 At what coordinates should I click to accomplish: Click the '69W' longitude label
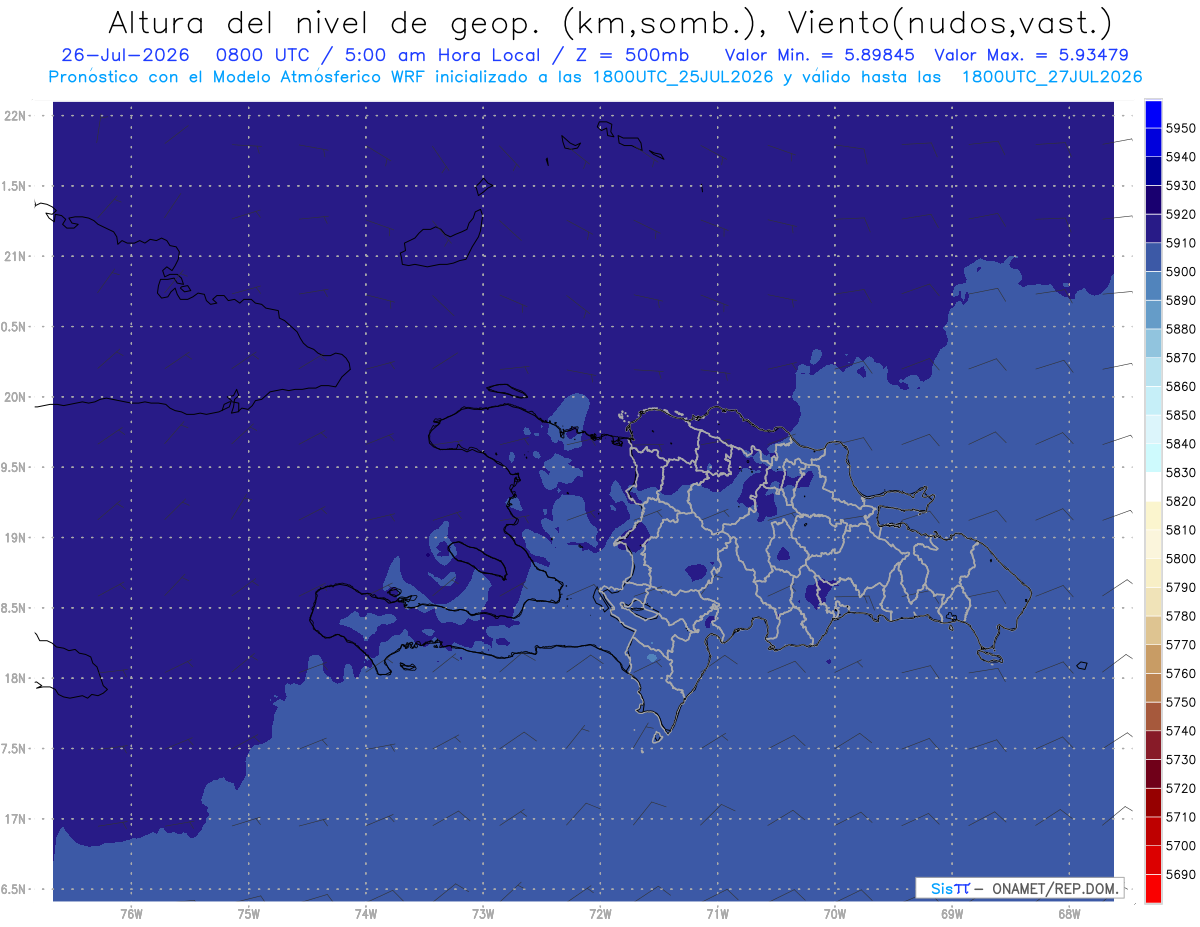coord(951,914)
